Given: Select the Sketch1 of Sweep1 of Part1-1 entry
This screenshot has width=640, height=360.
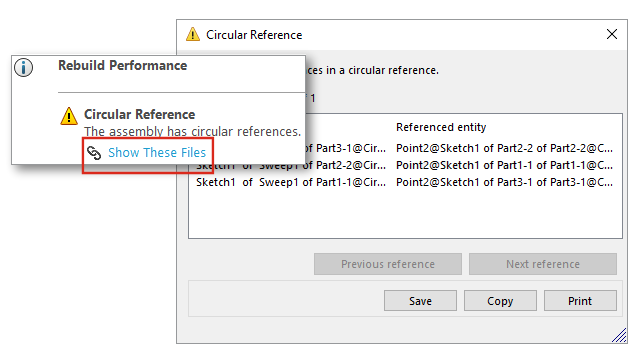Looking at the screenshot, I should click(291, 182).
